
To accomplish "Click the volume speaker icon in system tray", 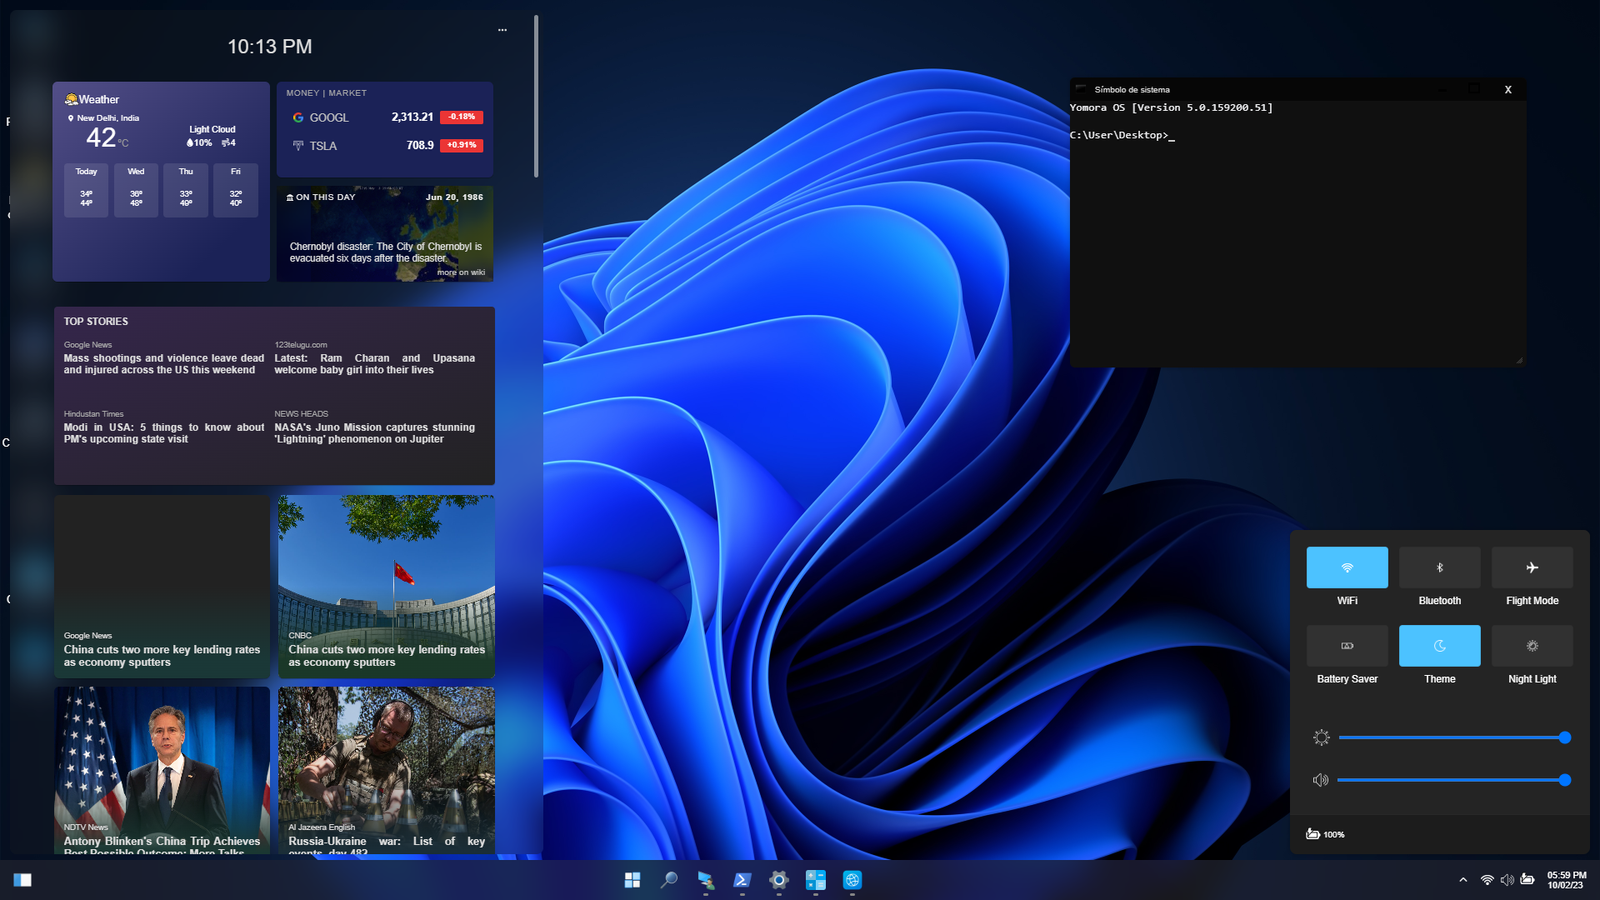I will 1507,880.
